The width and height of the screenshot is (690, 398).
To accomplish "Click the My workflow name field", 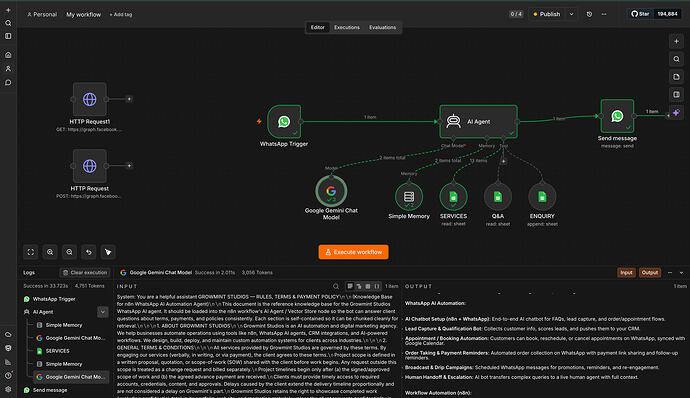I will coord(84,15).
